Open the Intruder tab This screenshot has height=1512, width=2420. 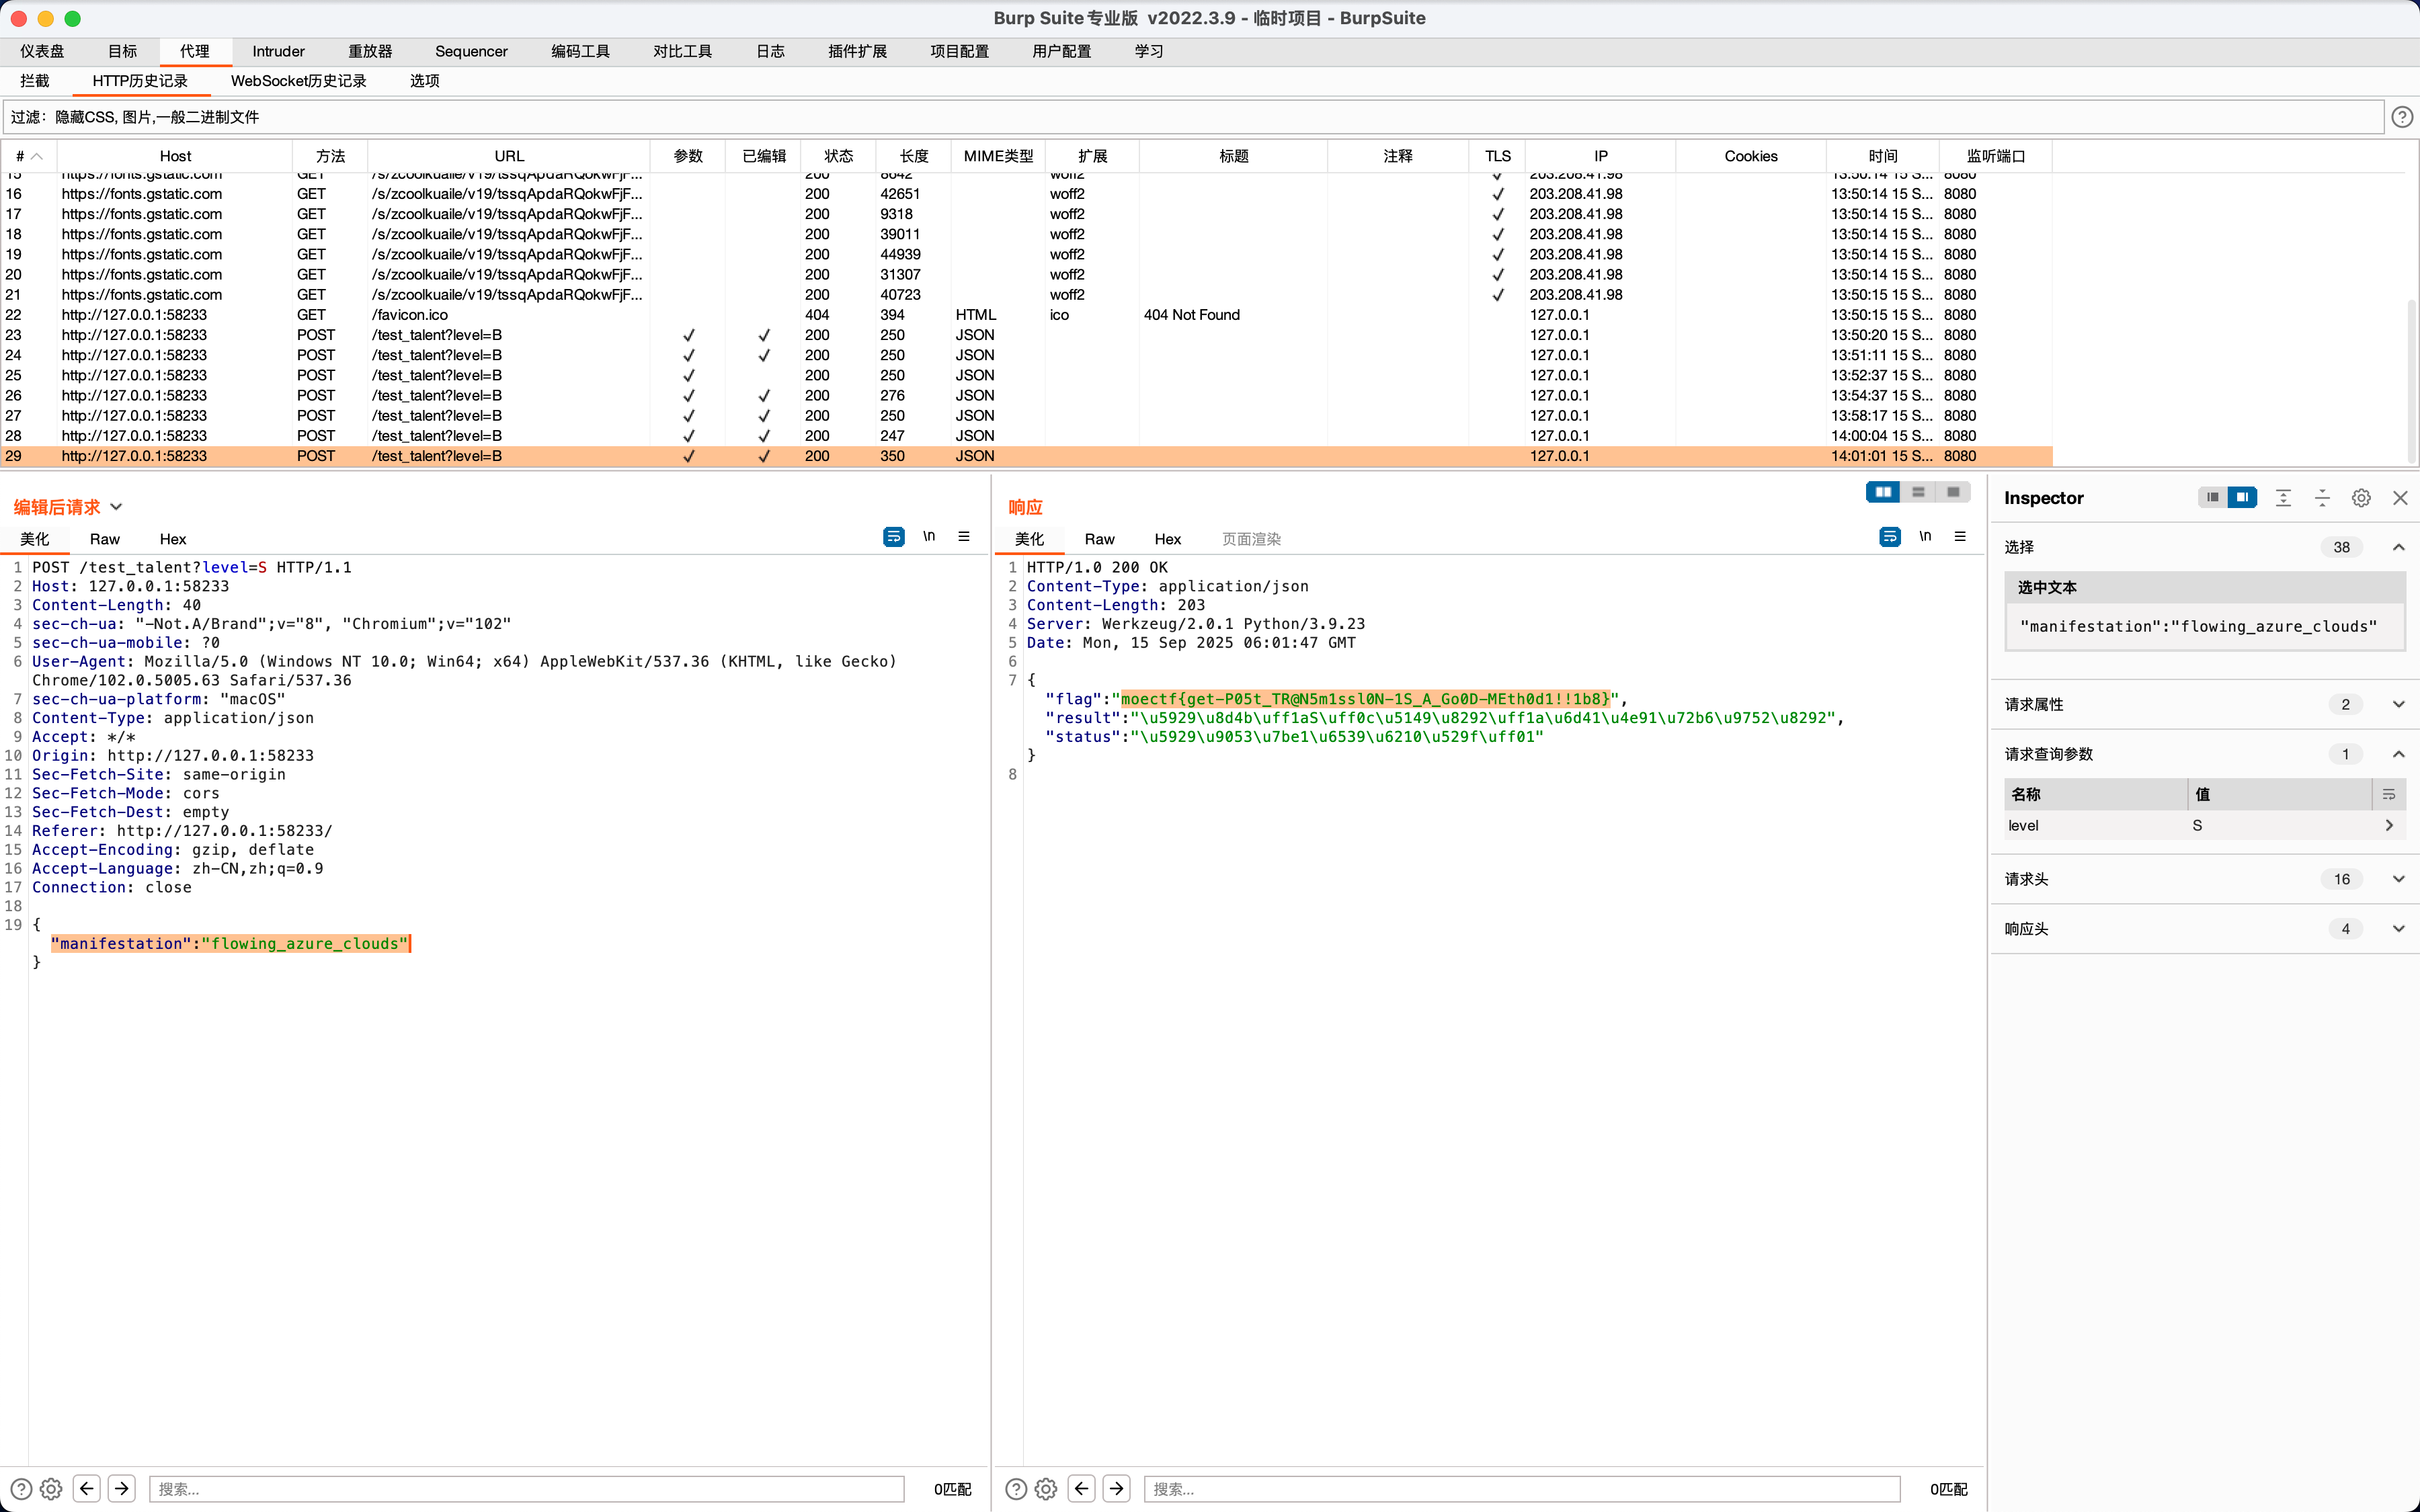[278, 51]
